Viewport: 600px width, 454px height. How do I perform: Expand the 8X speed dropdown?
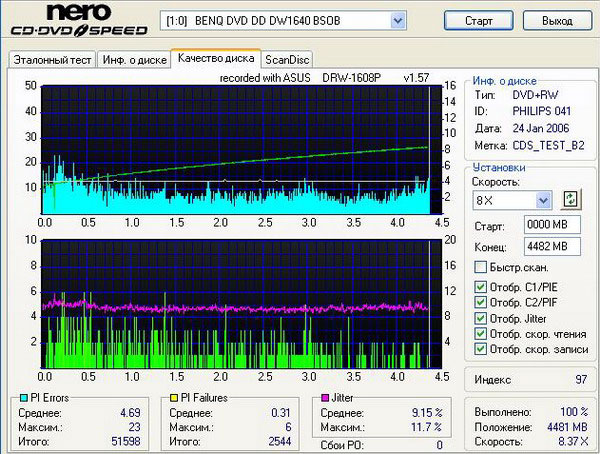543,200
